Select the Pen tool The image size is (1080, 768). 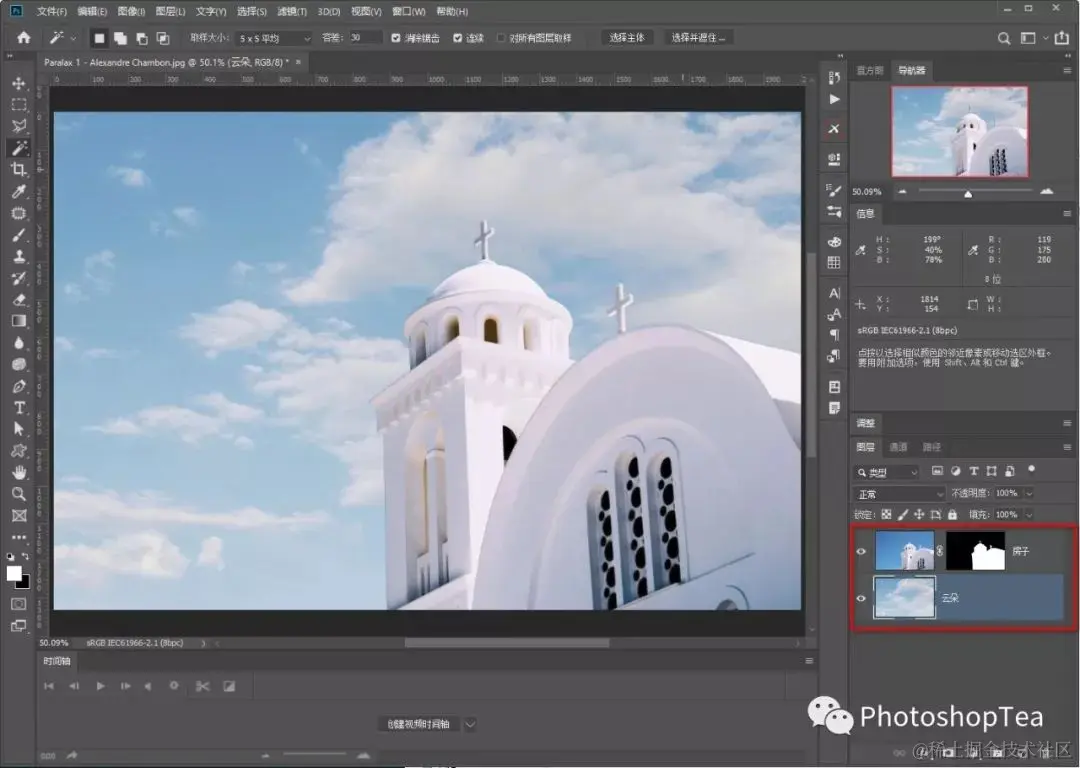[19, 386]
